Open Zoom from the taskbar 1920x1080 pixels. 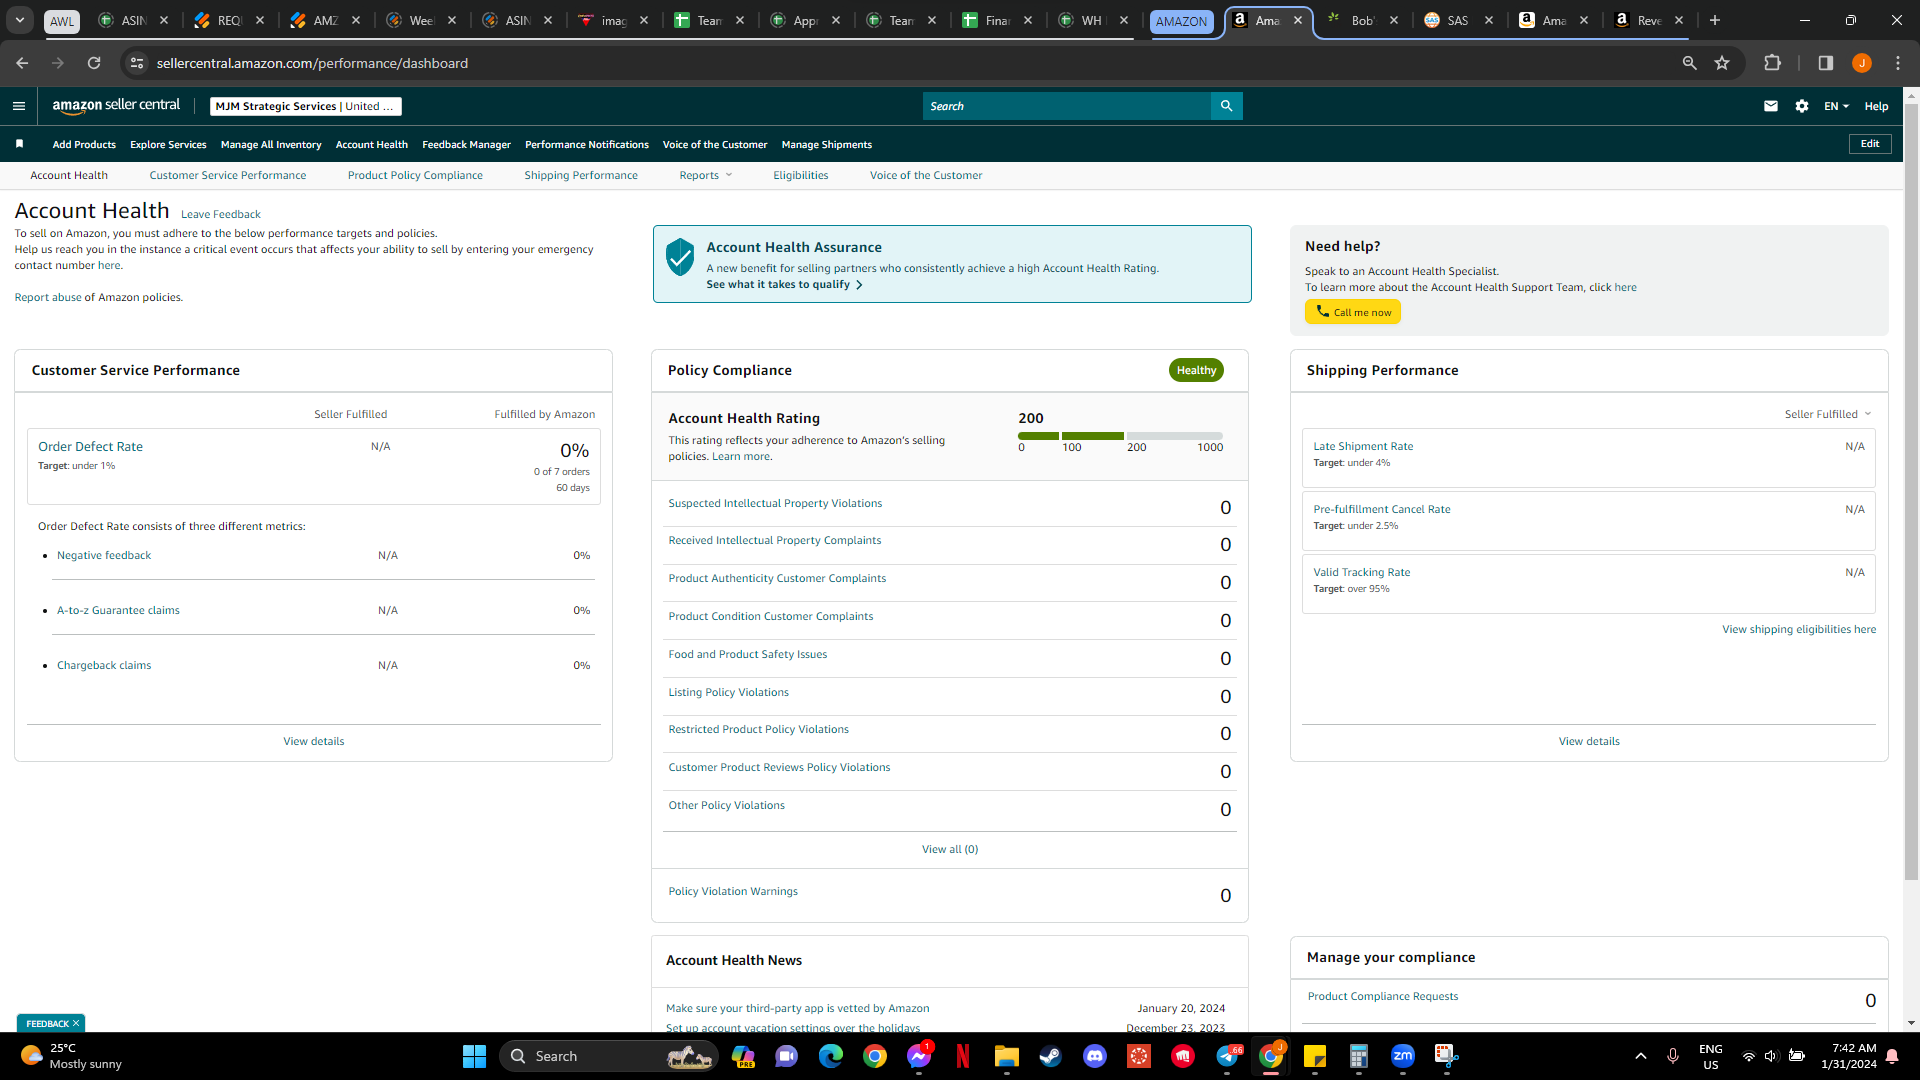coord(1403,1056)
